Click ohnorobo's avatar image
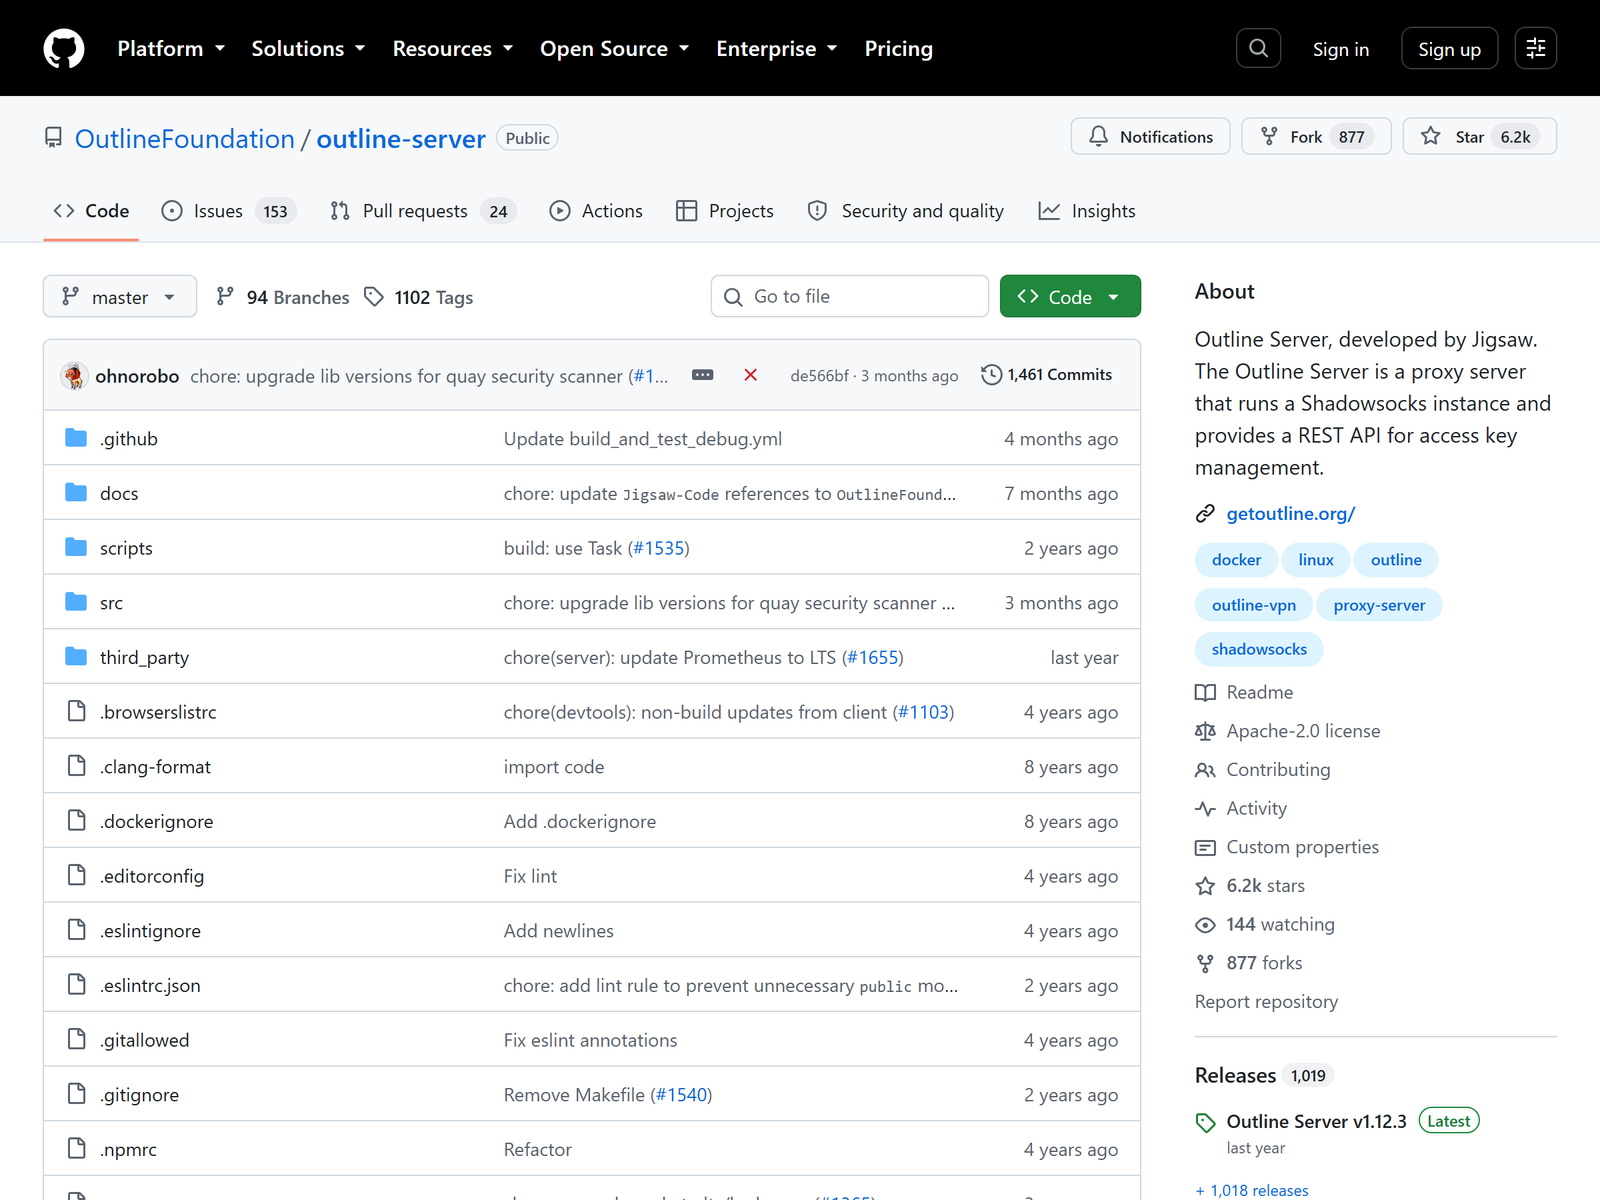Image resolution: width=1600 pixels, height=1200 pixels. tap(74, 375)
